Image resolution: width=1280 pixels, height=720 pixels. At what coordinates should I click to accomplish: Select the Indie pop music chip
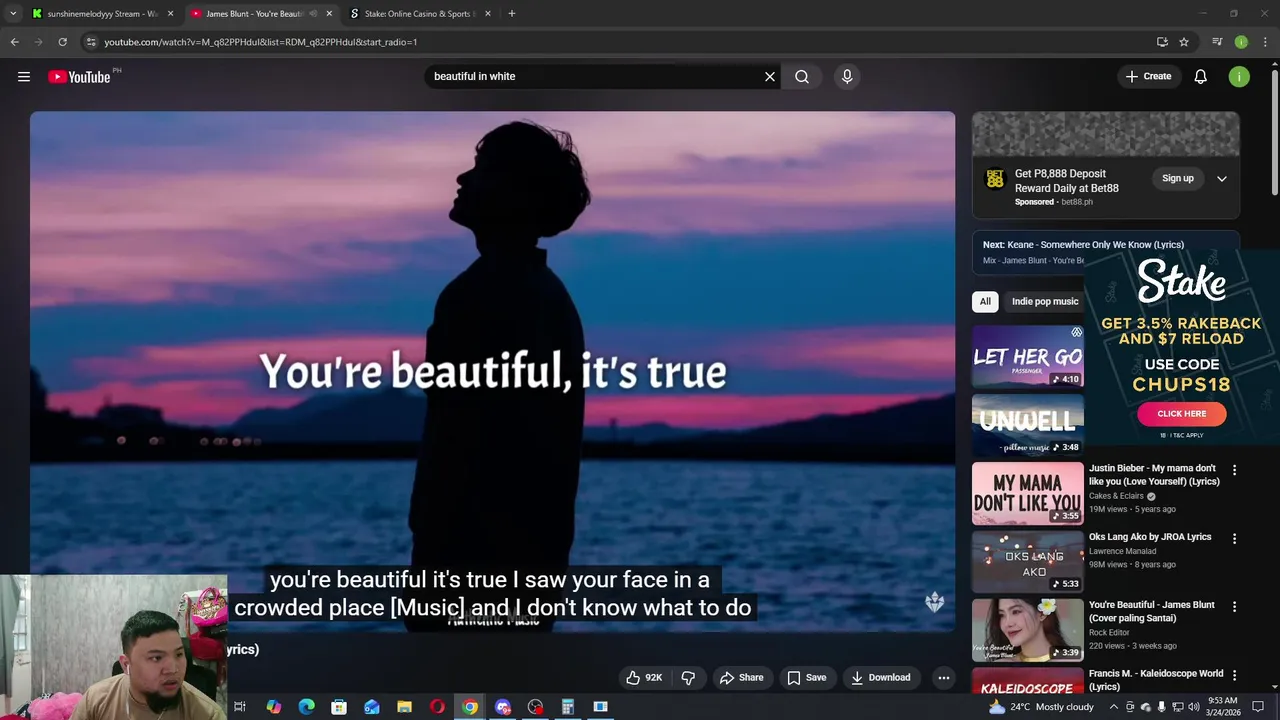[1045, 301]
